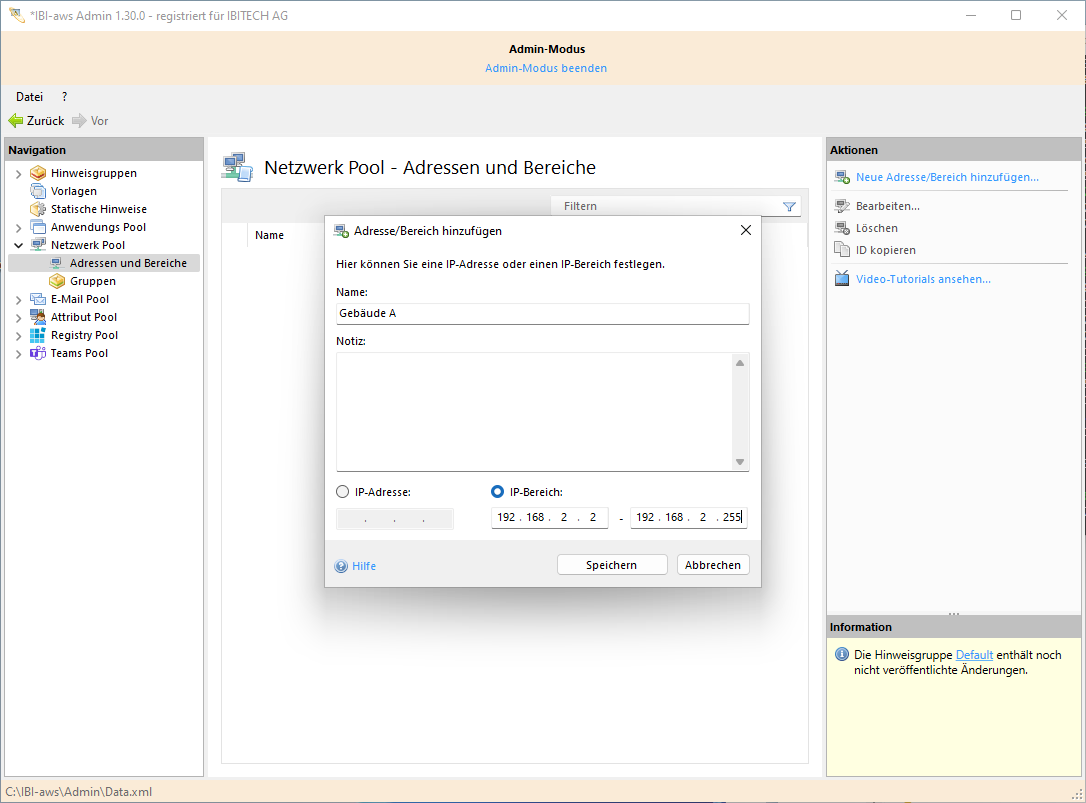1086x803 pixels.
Task: Click the filter funnel icon
Action: 789,207
